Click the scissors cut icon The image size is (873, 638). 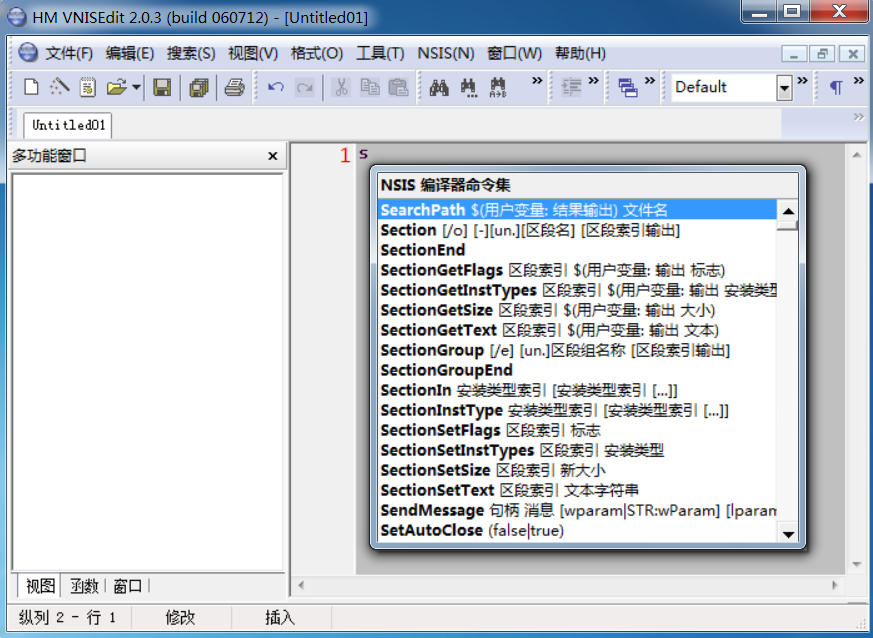click(341, 87)
